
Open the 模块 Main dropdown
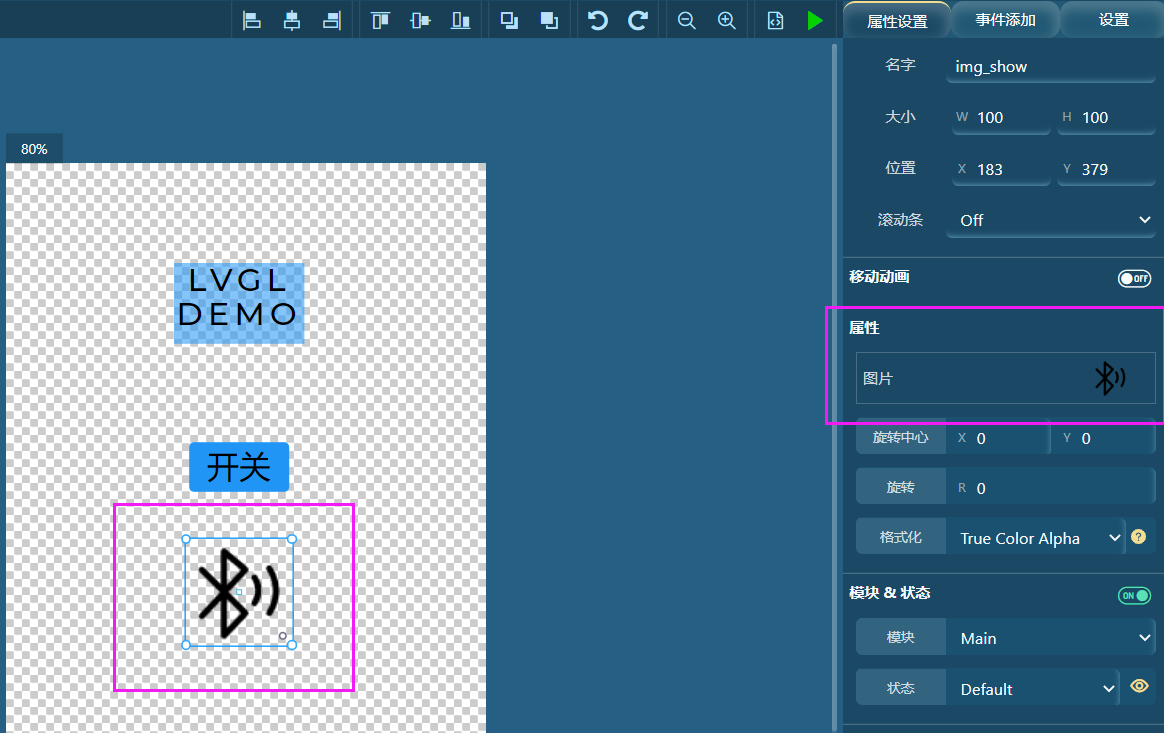(1050, 638)
